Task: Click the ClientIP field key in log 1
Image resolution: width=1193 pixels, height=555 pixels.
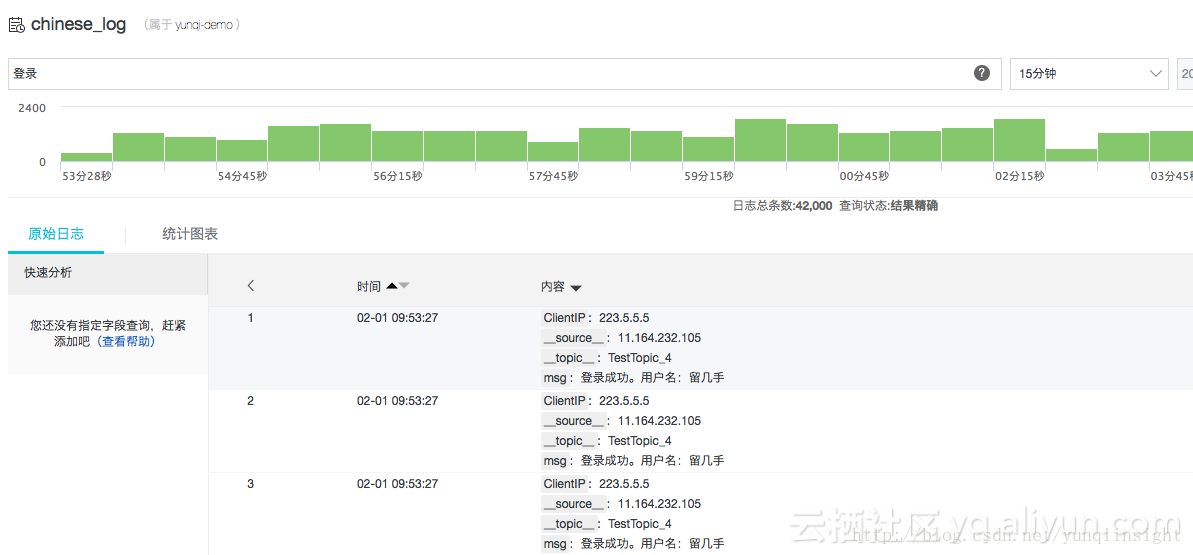Action: [x=564, y=317]
